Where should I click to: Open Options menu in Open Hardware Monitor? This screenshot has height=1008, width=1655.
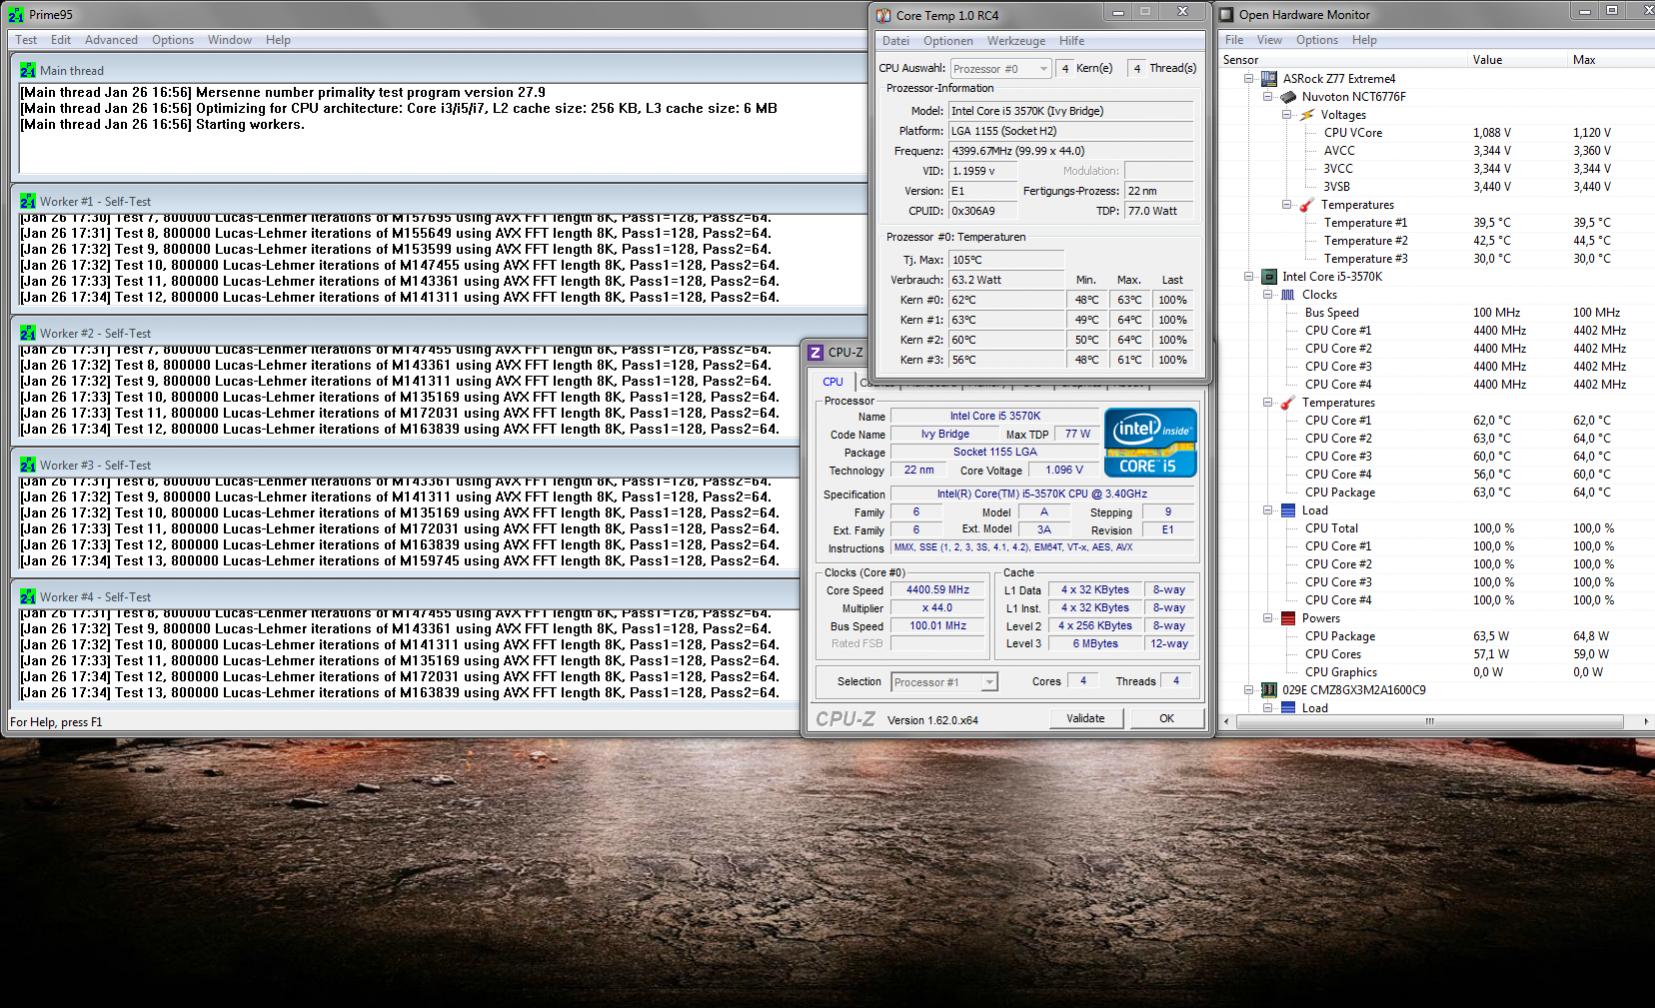(x=1317, y=40)
